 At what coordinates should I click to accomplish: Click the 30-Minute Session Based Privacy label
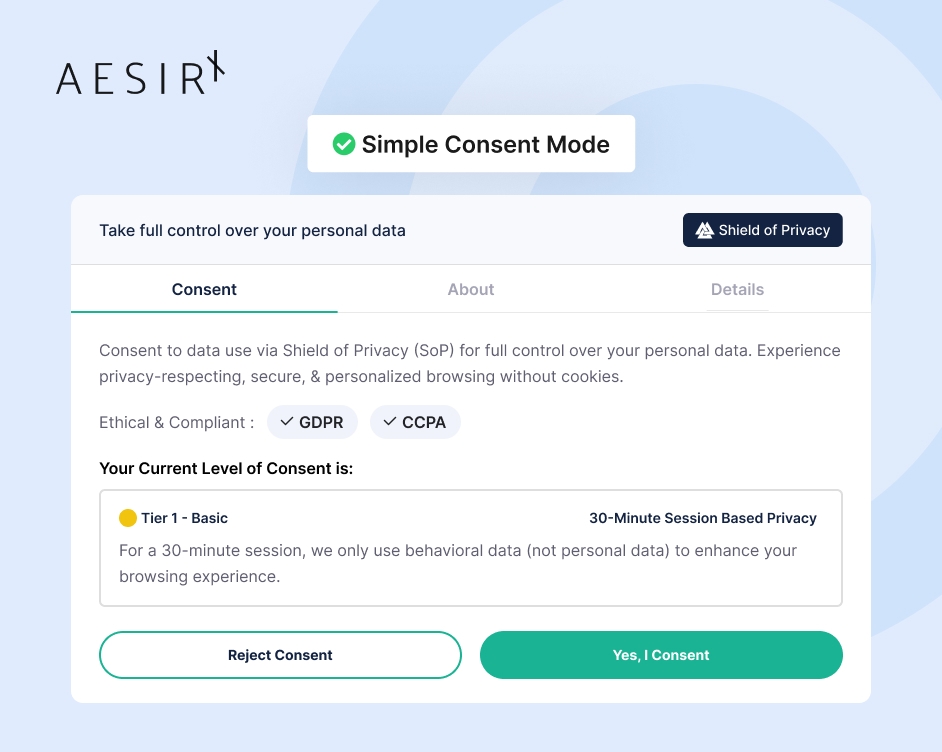pos(702,518)
